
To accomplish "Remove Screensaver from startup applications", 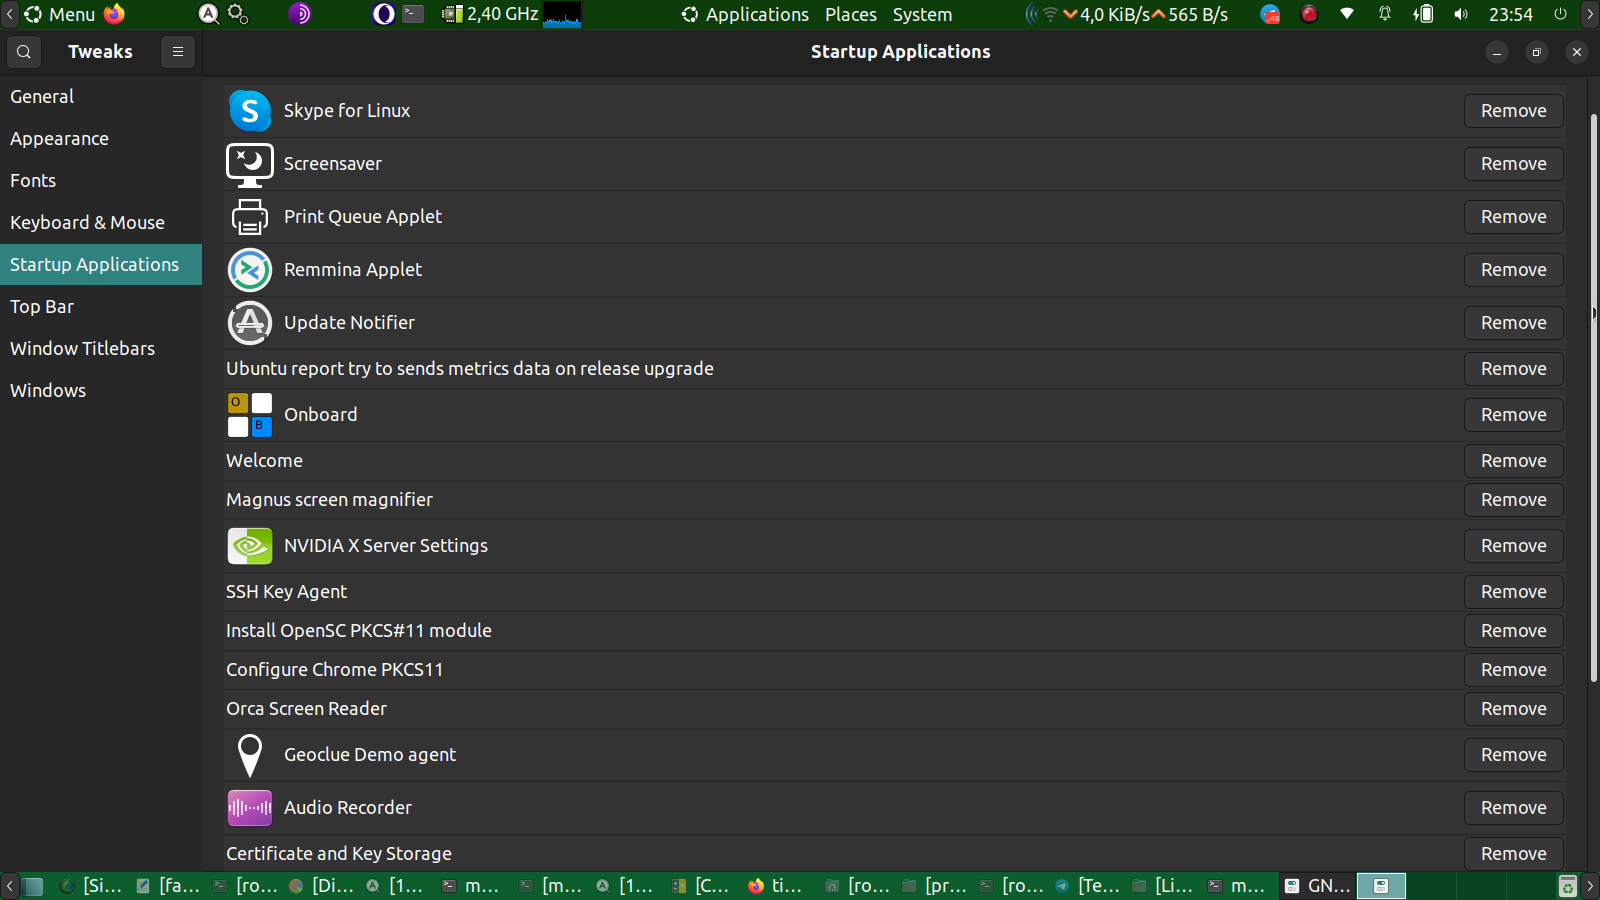I will [x=1514, y=164].
